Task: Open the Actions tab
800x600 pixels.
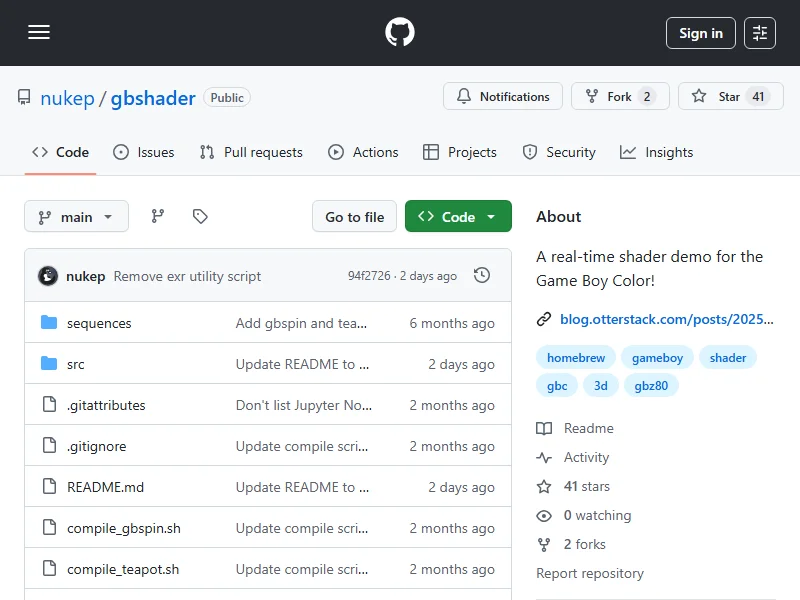Action: 364,152
